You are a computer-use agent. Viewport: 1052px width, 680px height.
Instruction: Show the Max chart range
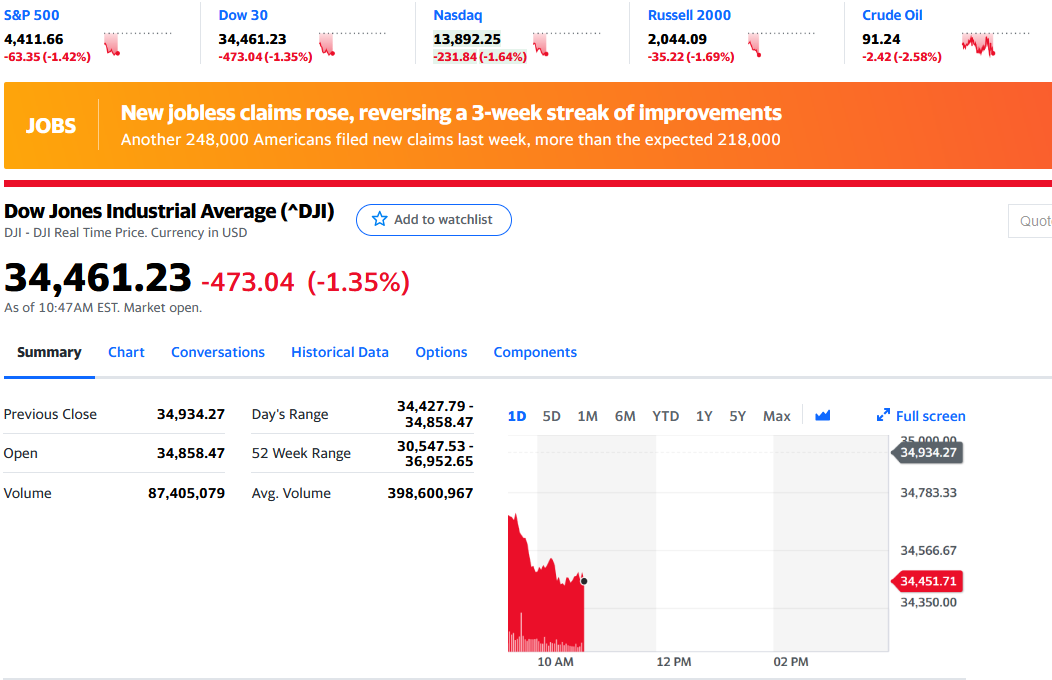(777, 416)
